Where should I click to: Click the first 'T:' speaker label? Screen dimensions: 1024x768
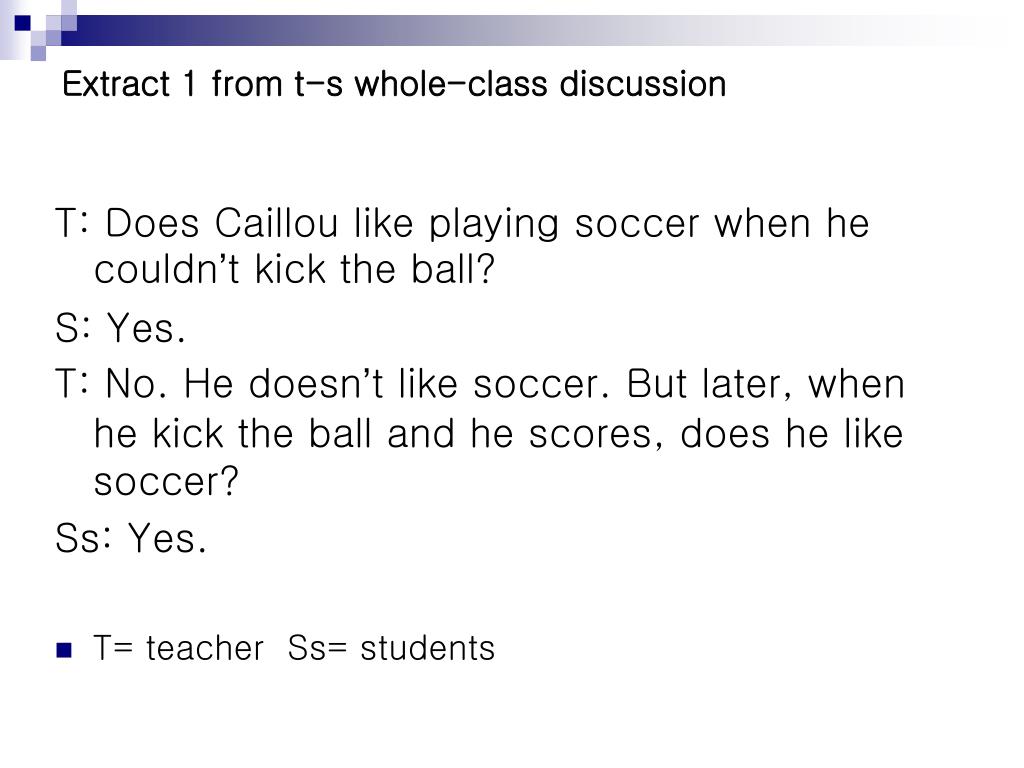[71, 223]
